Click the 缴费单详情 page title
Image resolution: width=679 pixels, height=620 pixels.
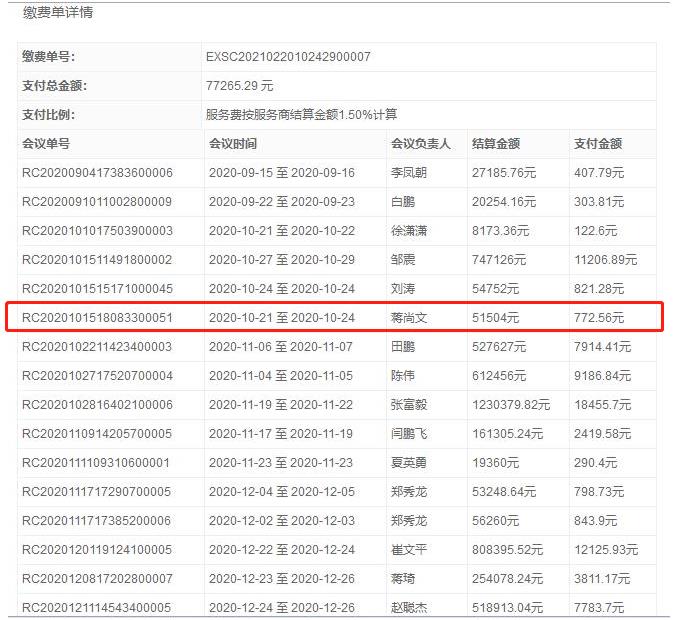tap(59, 13)
